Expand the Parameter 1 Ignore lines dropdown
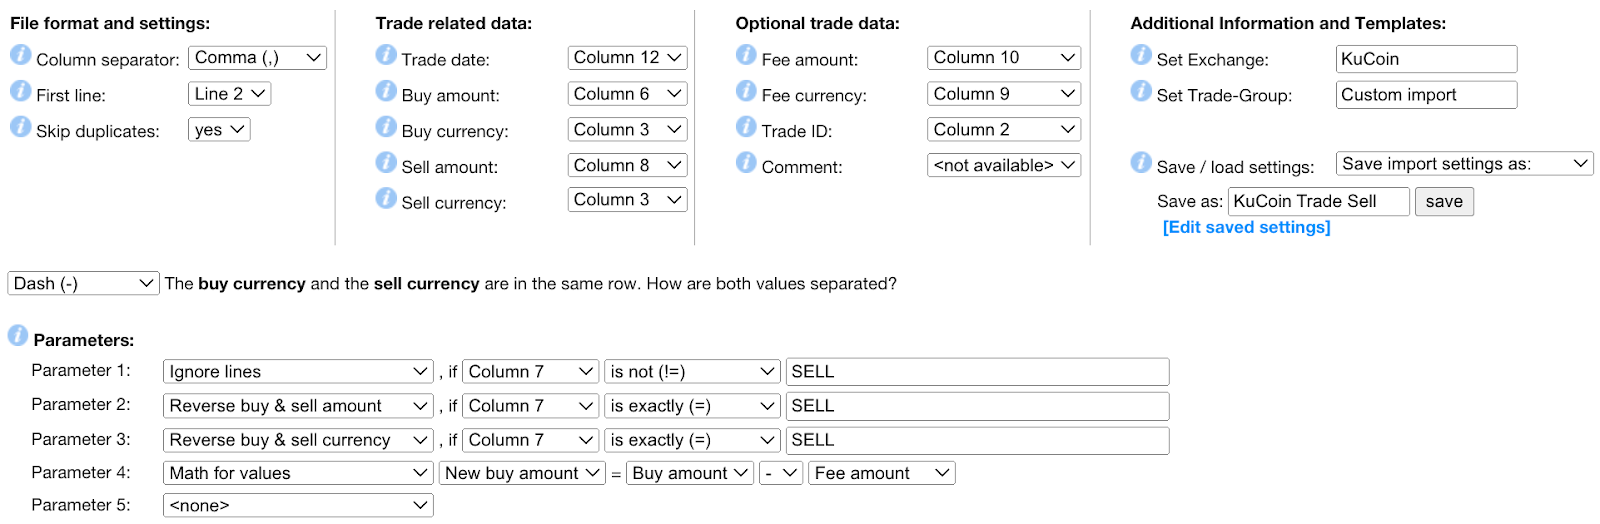This screenshot has height=524, width=1600. 298,372
